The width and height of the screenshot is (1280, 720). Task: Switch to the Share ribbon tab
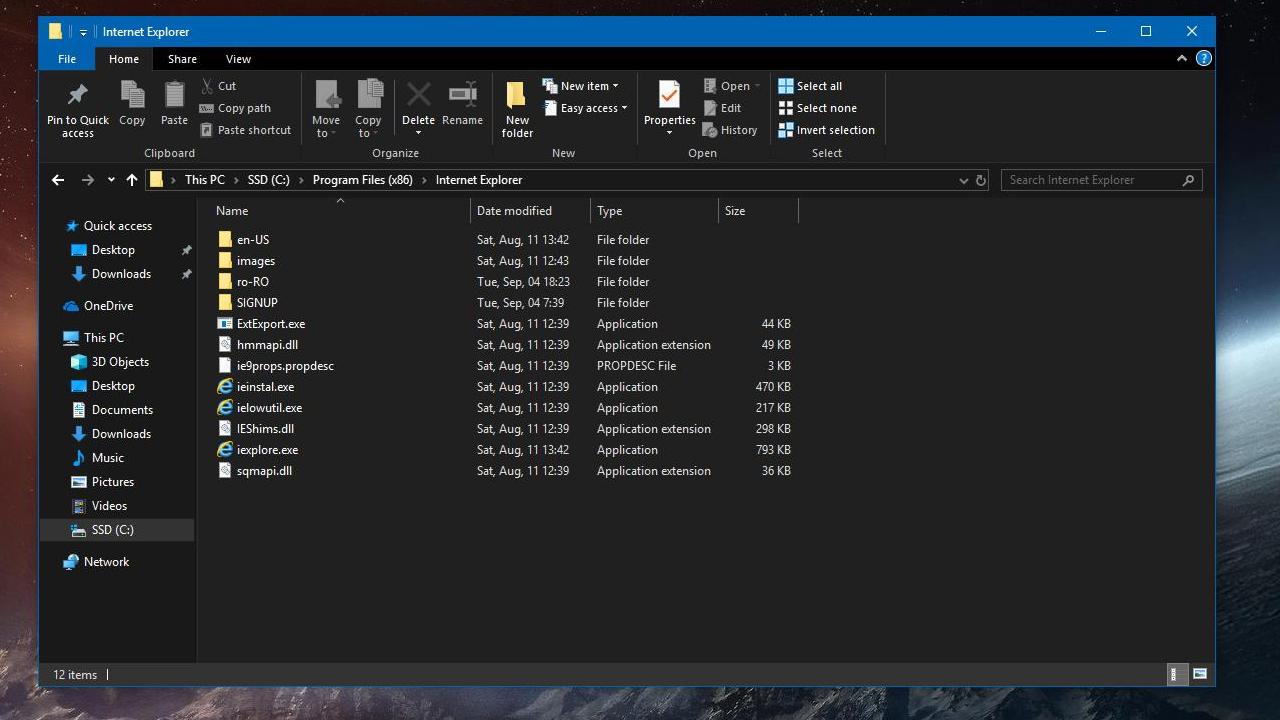point(182,59)
